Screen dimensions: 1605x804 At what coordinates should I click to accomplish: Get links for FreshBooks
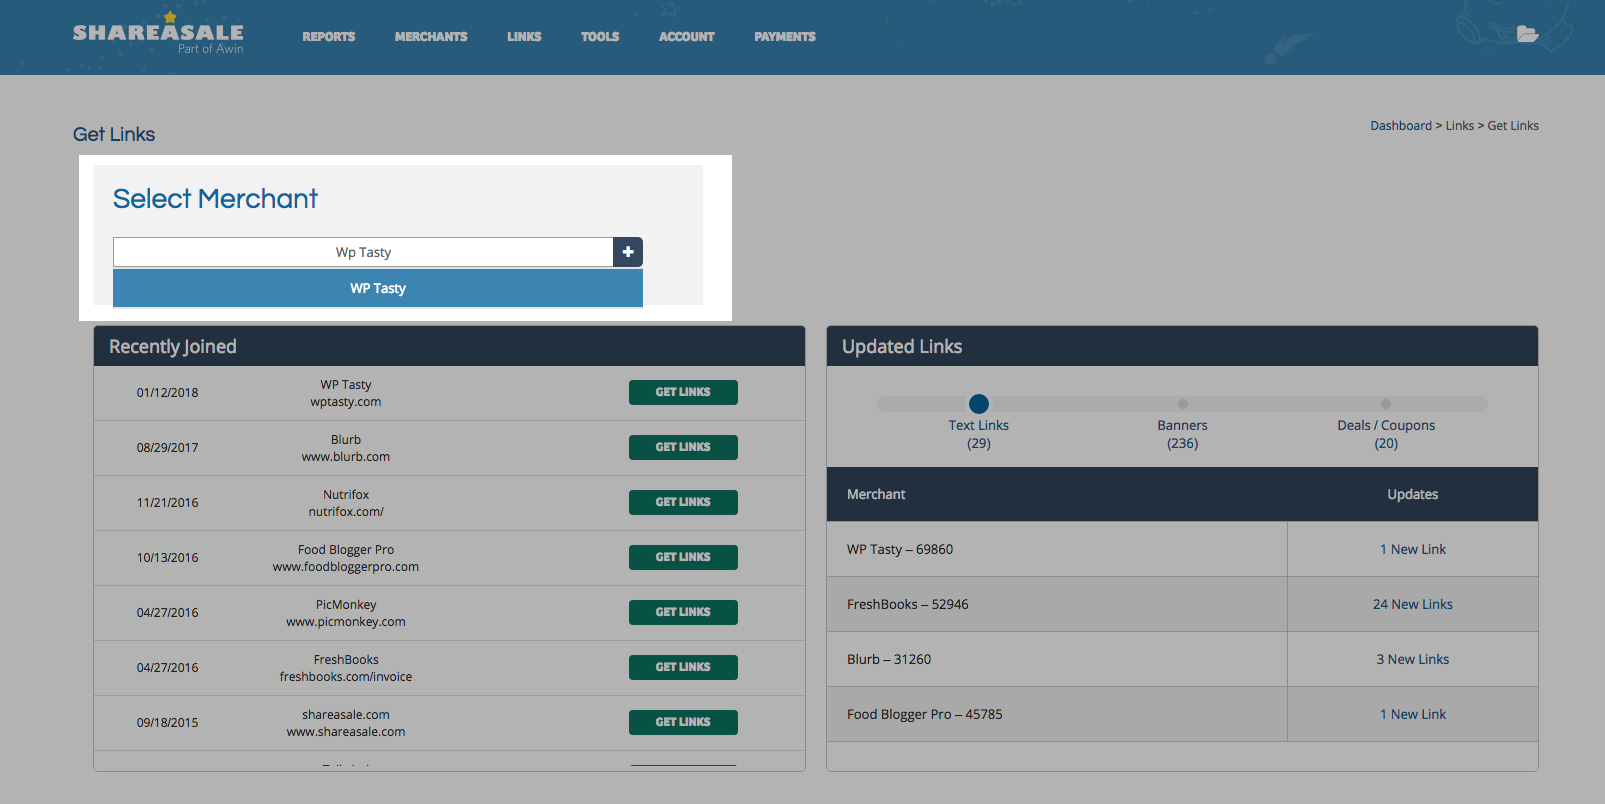click(683, 667)
